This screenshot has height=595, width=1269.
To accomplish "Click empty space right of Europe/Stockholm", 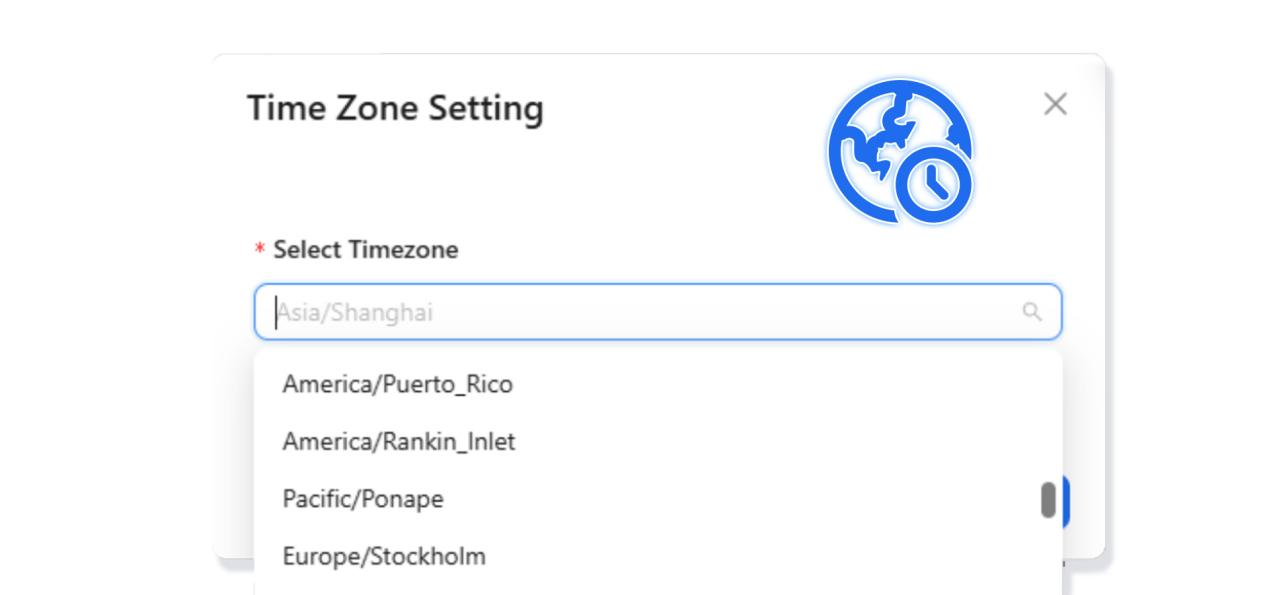I will click(750, 556).
